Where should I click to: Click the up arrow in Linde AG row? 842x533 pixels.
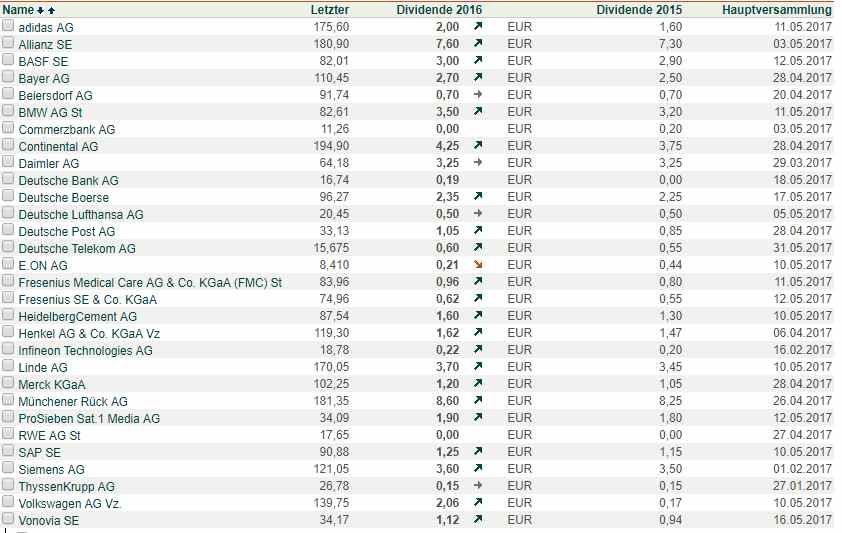[478, 367]
